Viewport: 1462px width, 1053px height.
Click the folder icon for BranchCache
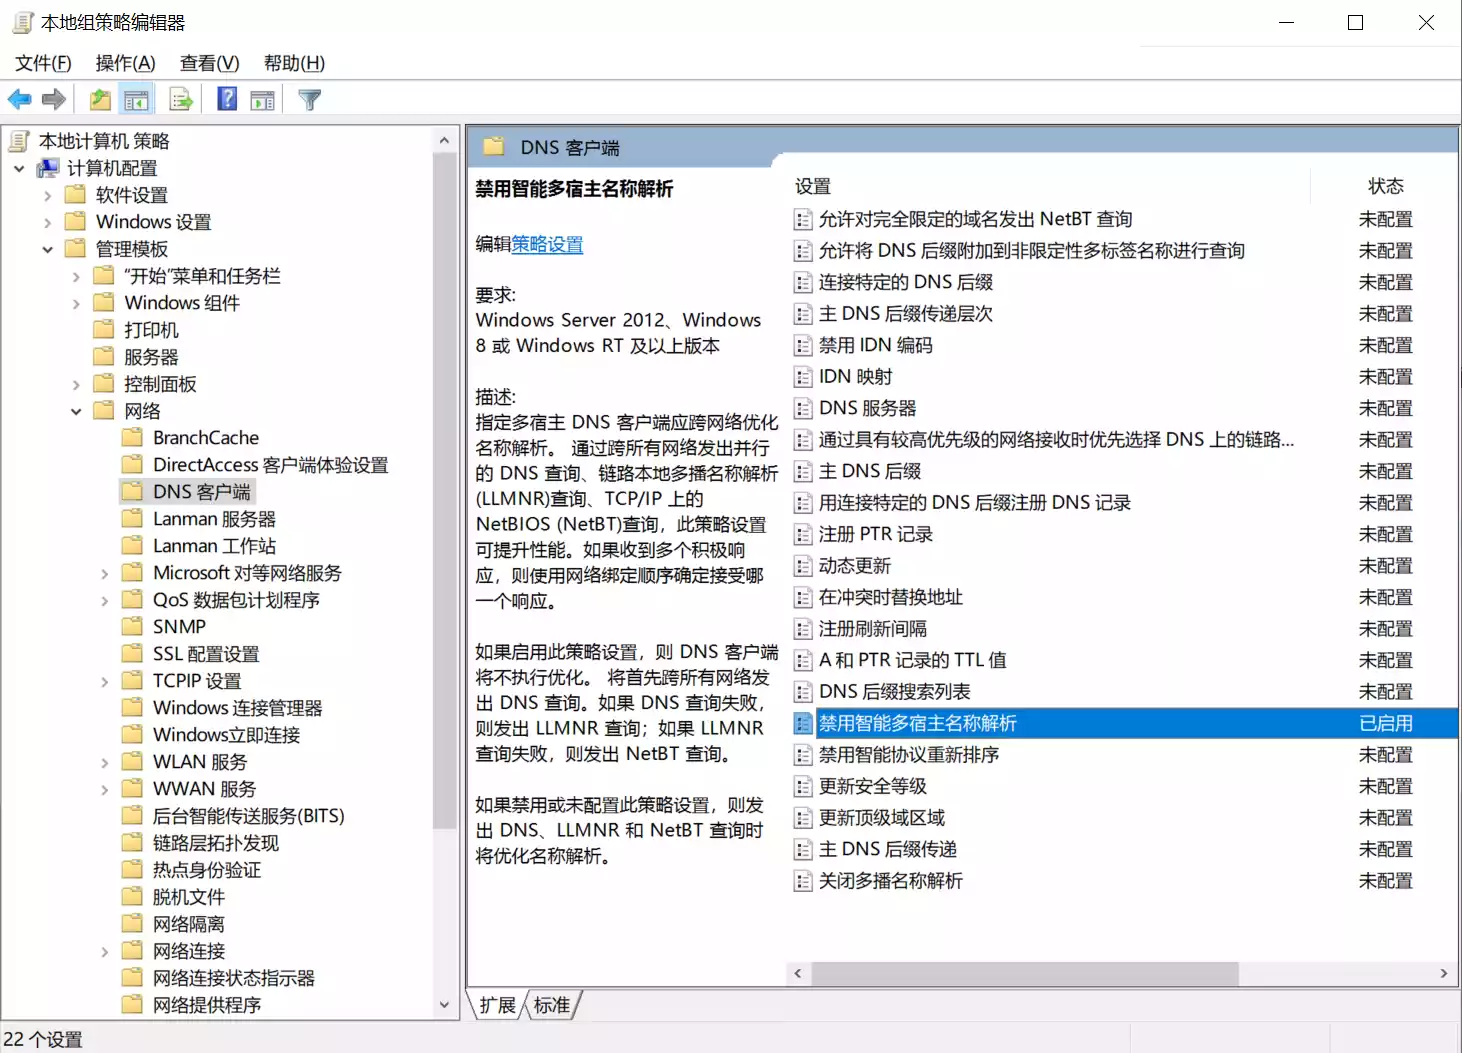coord(132,437)
